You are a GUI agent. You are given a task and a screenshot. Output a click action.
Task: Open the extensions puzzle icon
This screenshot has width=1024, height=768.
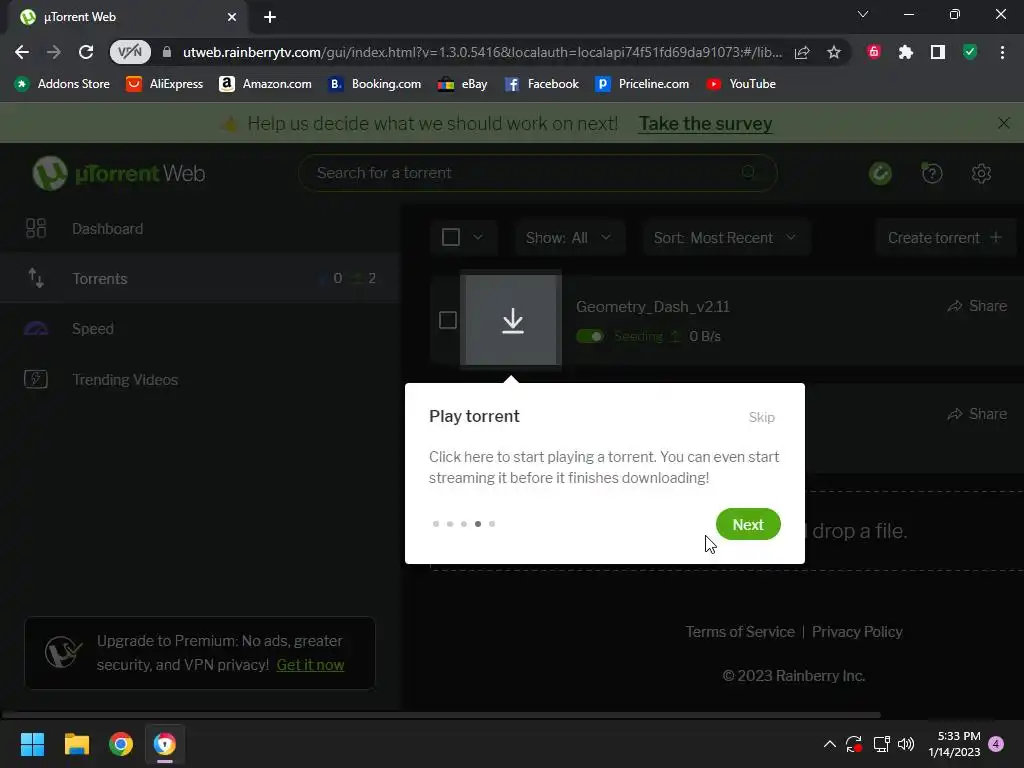(x=905, y=52)
